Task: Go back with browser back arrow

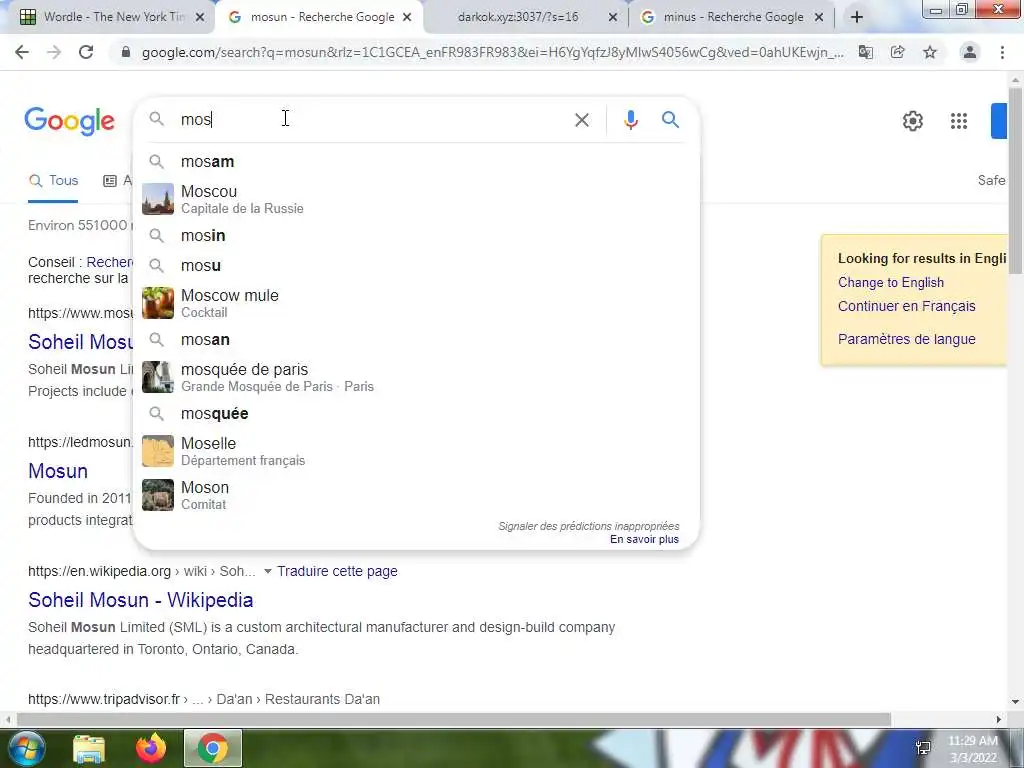Action: pyautogui.click(x=22, y=52)
